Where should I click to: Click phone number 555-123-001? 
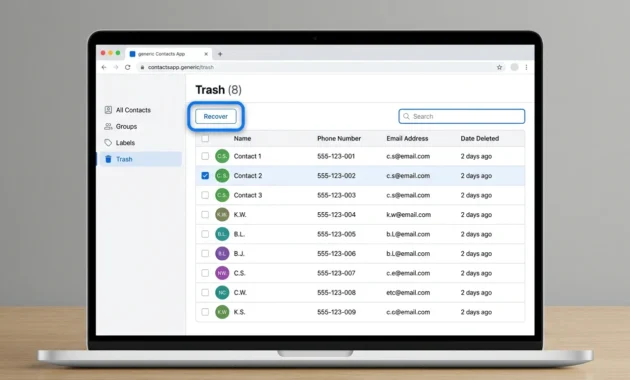point(336,156)
